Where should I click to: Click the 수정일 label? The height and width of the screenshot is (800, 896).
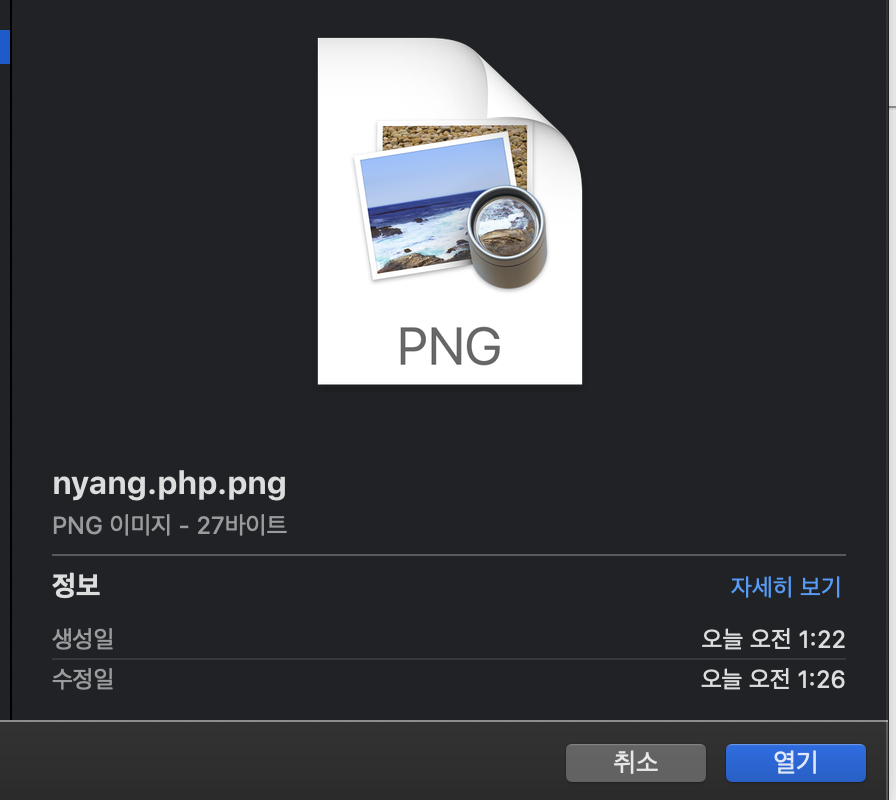[83, 679]
